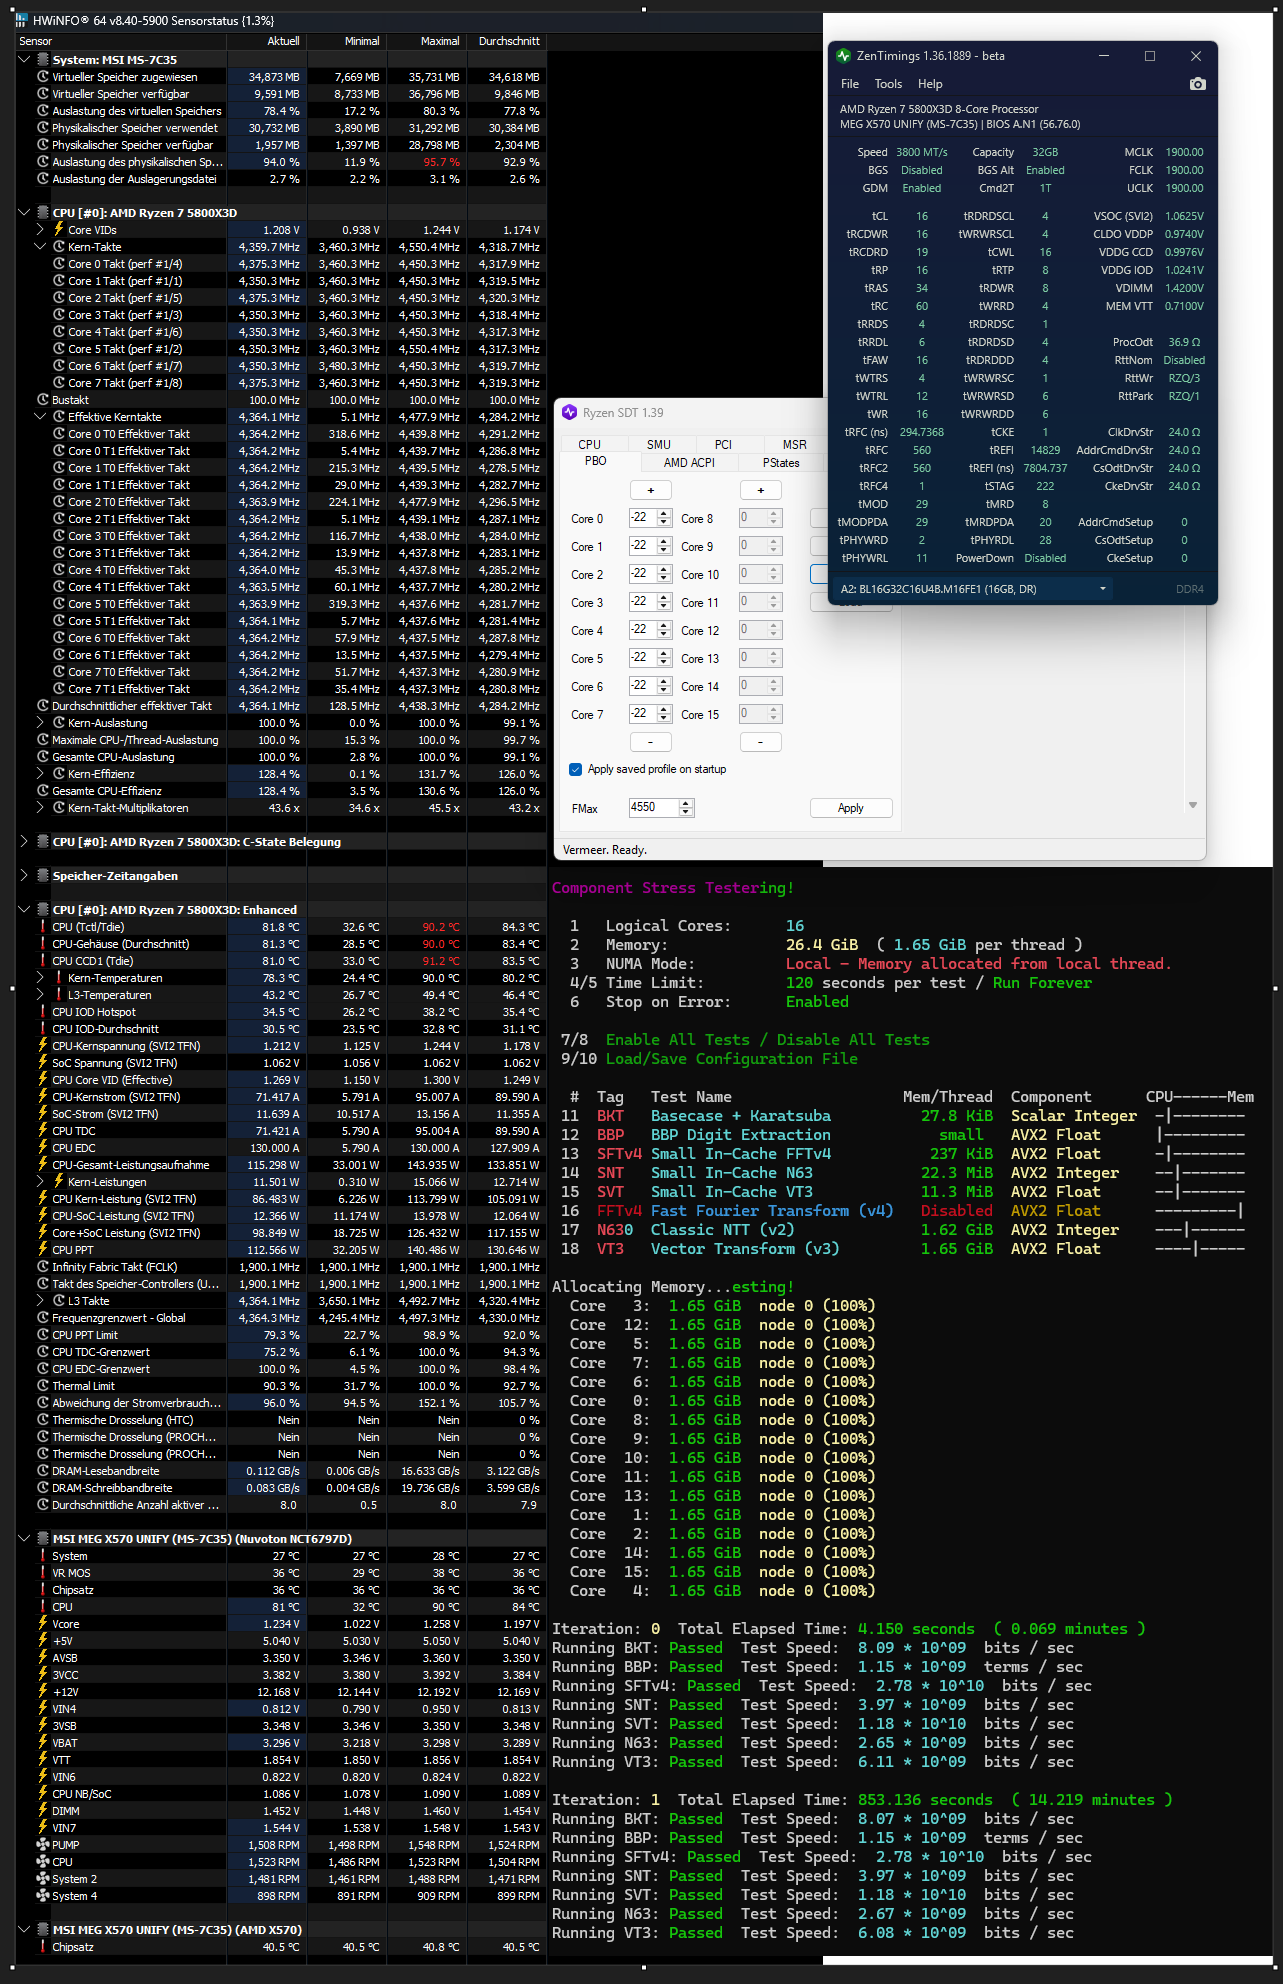Click clock icon beside Thermal Limit row
1283x1984 pixels.
tap(43, 1386)
